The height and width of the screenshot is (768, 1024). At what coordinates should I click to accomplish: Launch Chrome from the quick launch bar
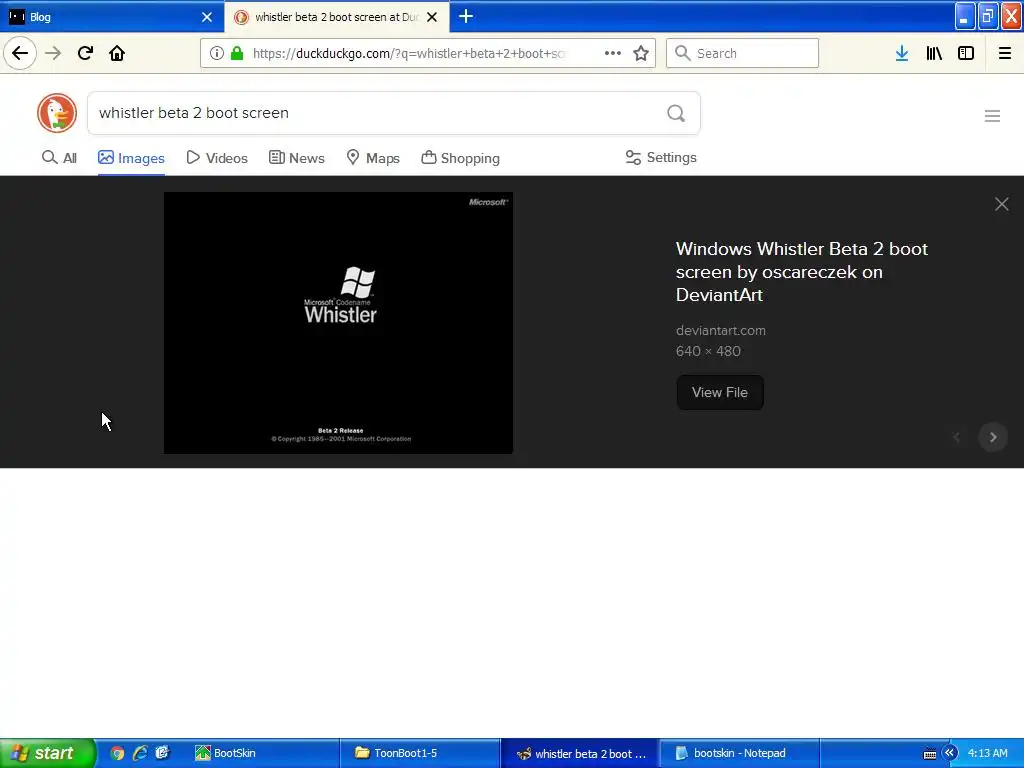click(117, 753)
